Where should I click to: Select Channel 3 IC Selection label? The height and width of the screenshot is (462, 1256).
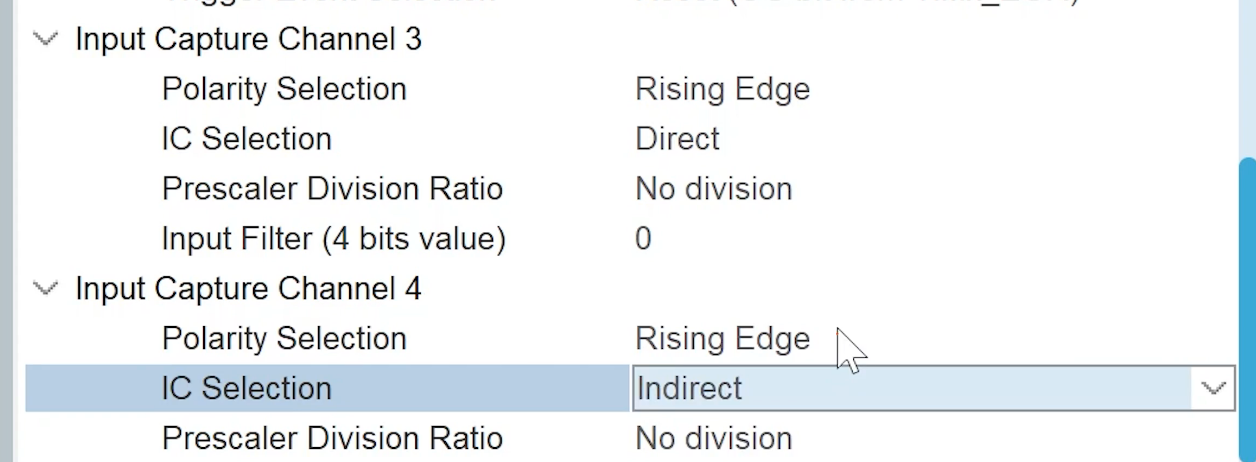click(246, 139)
